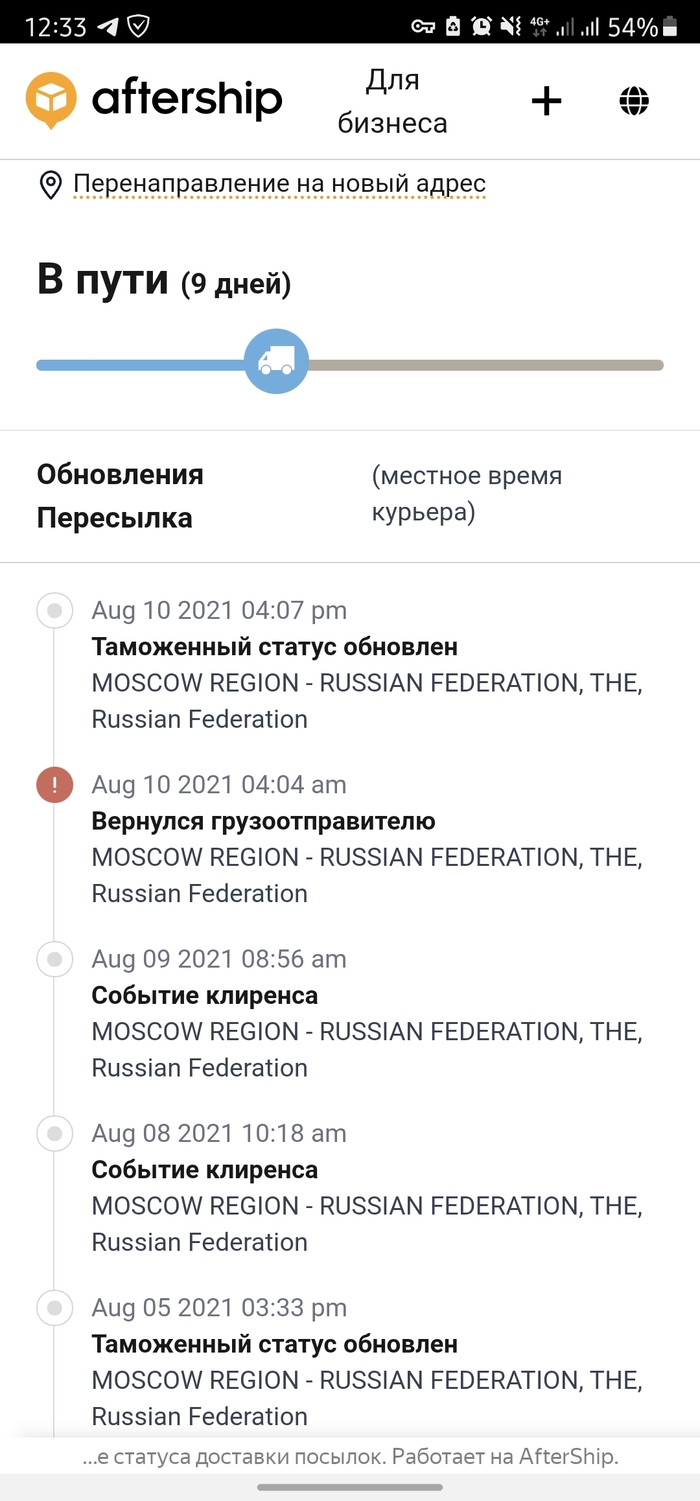Select the Aug 10 04:07 pm timeline marker

(x=55, y=610)
